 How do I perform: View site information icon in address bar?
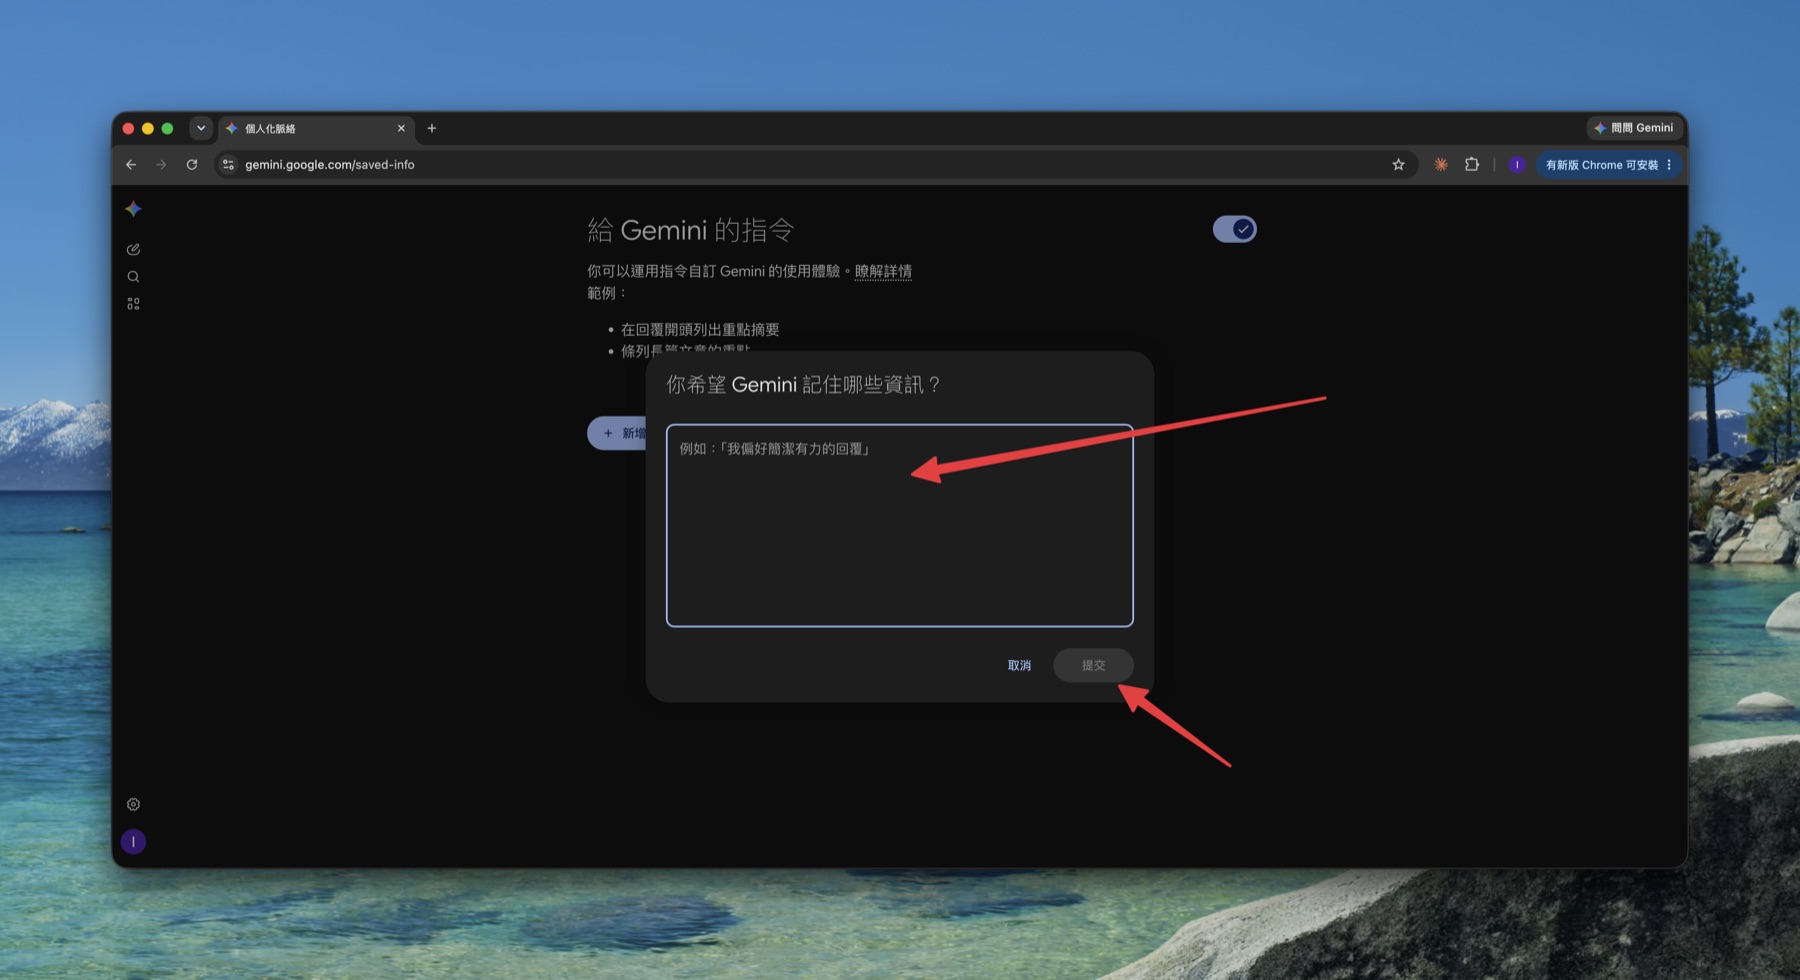coord(228,165)
